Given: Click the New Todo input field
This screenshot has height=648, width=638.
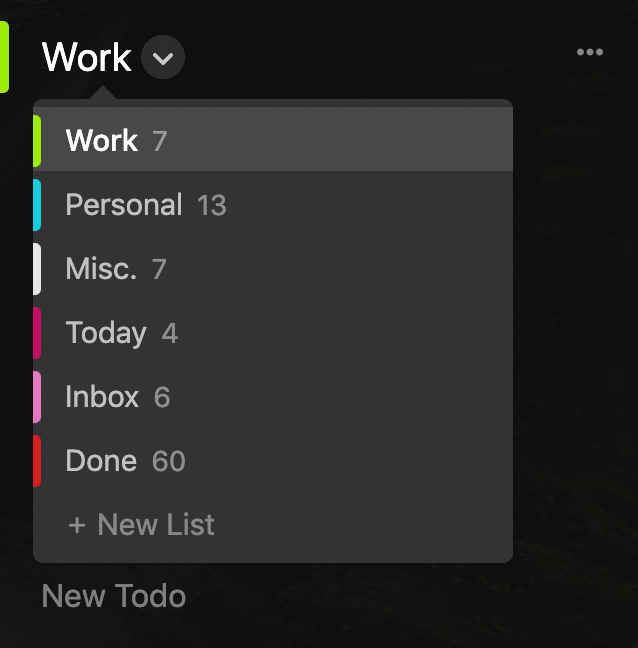Looking at the screenshot, I should click(114, 596).
